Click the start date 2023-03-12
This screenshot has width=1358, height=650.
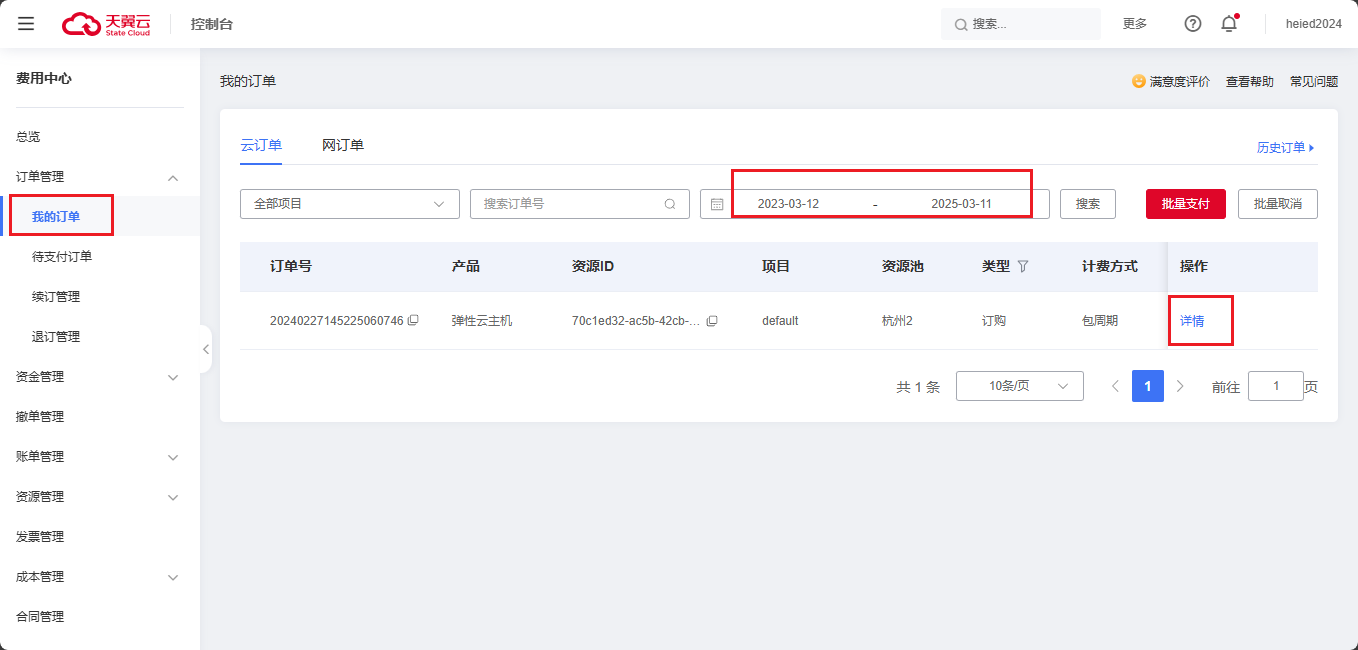click(x=788, y=204)
